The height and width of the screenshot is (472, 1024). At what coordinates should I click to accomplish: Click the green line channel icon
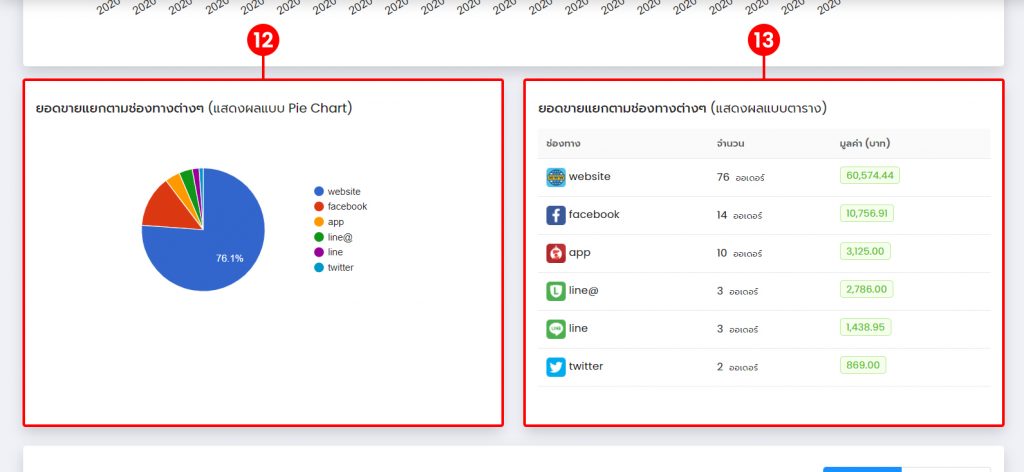click(x=556, y=328)
